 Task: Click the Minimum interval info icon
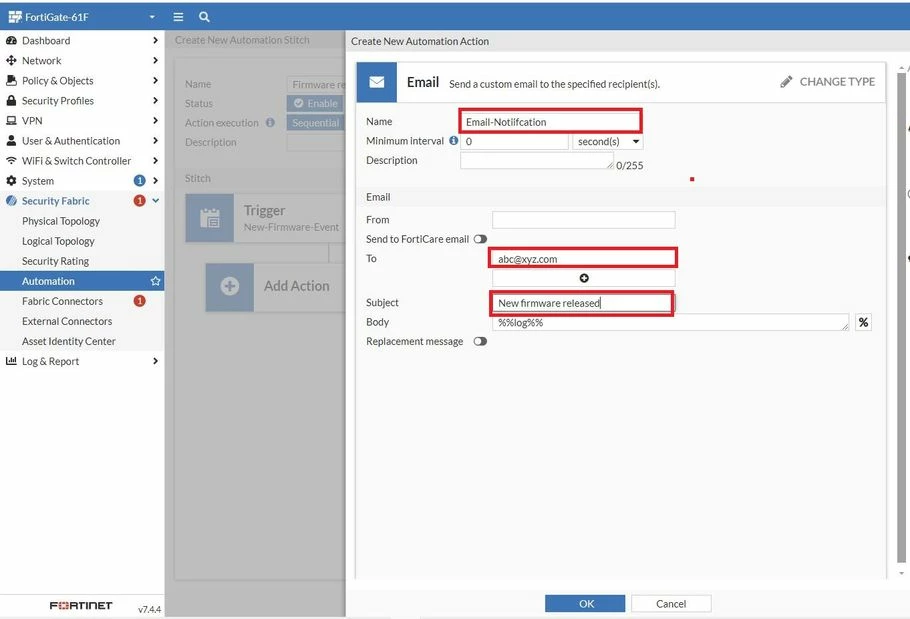click(x=453, y=140)
